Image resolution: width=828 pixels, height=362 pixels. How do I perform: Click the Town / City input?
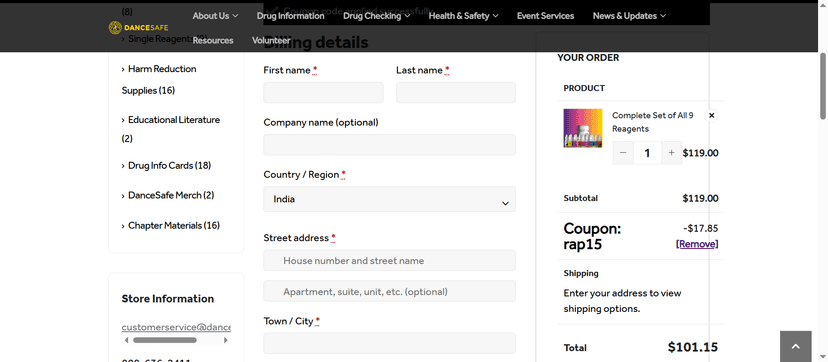coord(389,342)
